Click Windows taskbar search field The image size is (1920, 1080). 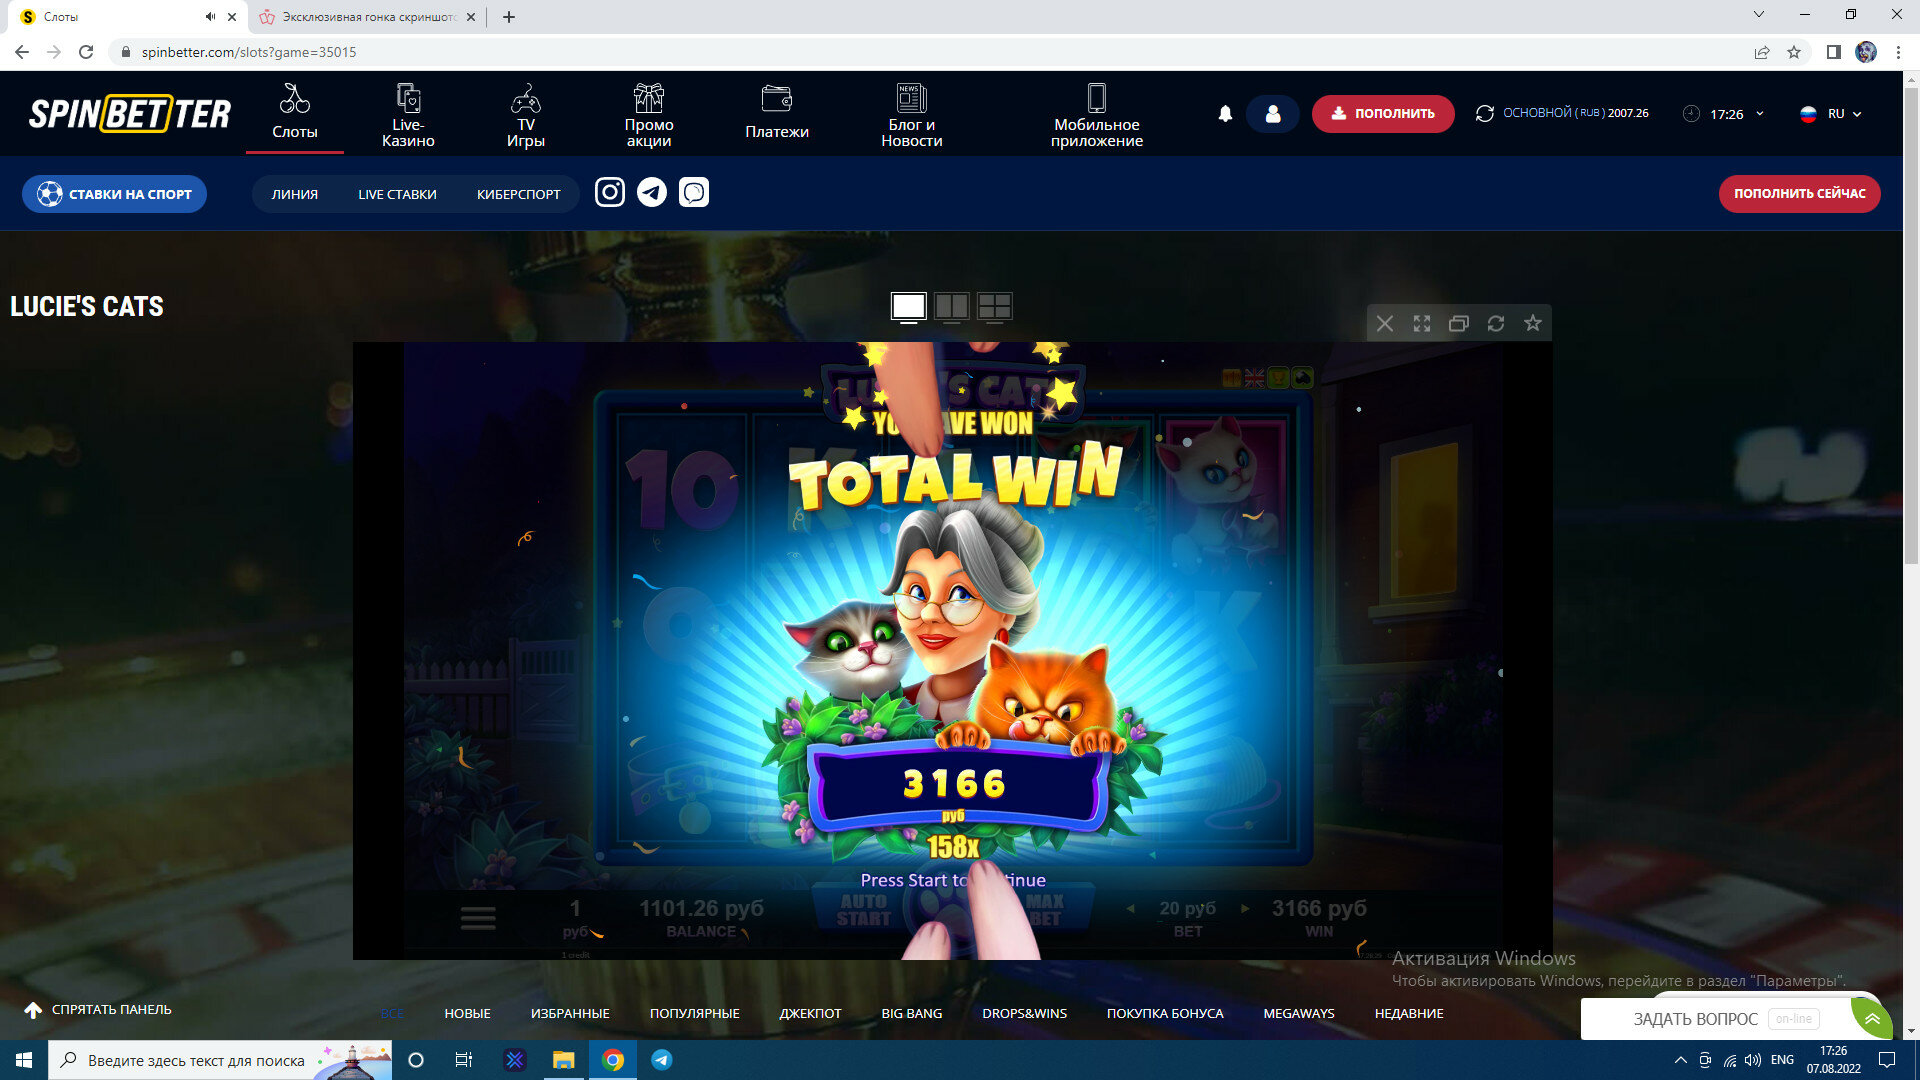pyautogui.click(x=196, y=1060)
